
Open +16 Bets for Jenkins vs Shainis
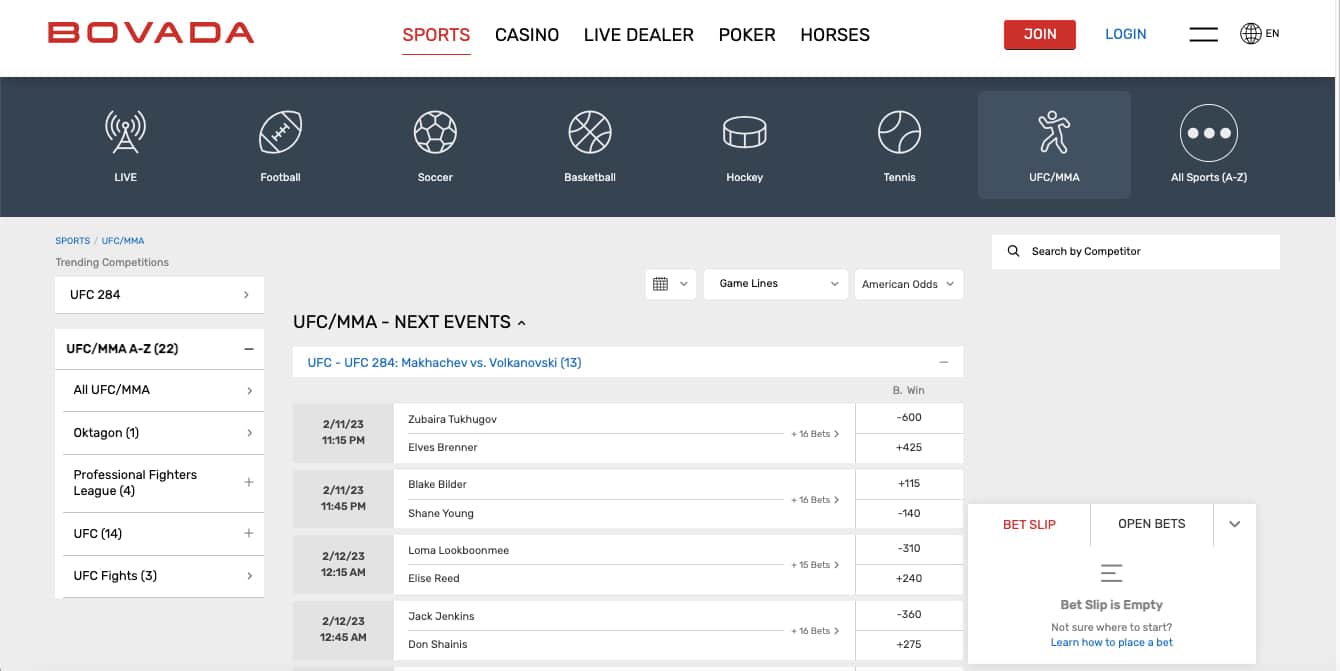[815, 631]
